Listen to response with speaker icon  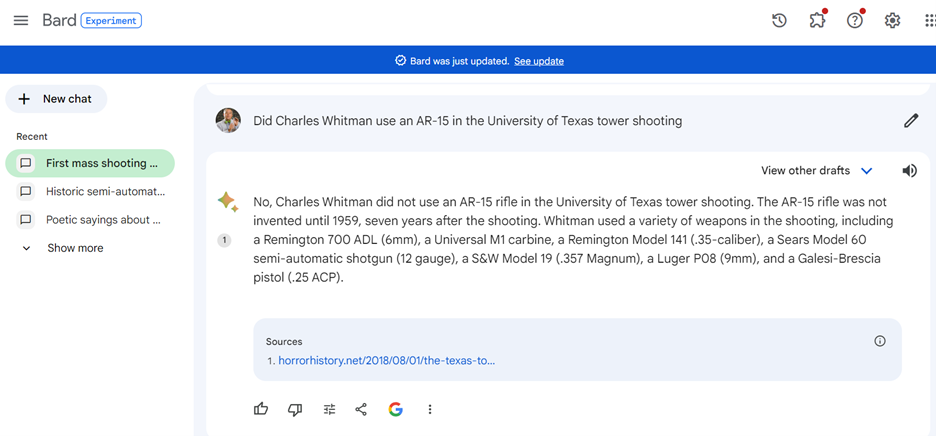click(x=909, y=171)
